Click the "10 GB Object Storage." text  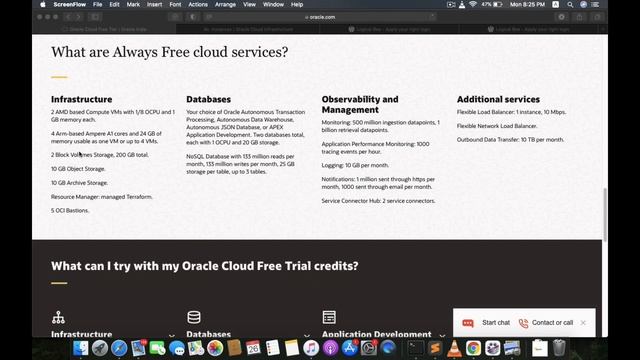78,169
